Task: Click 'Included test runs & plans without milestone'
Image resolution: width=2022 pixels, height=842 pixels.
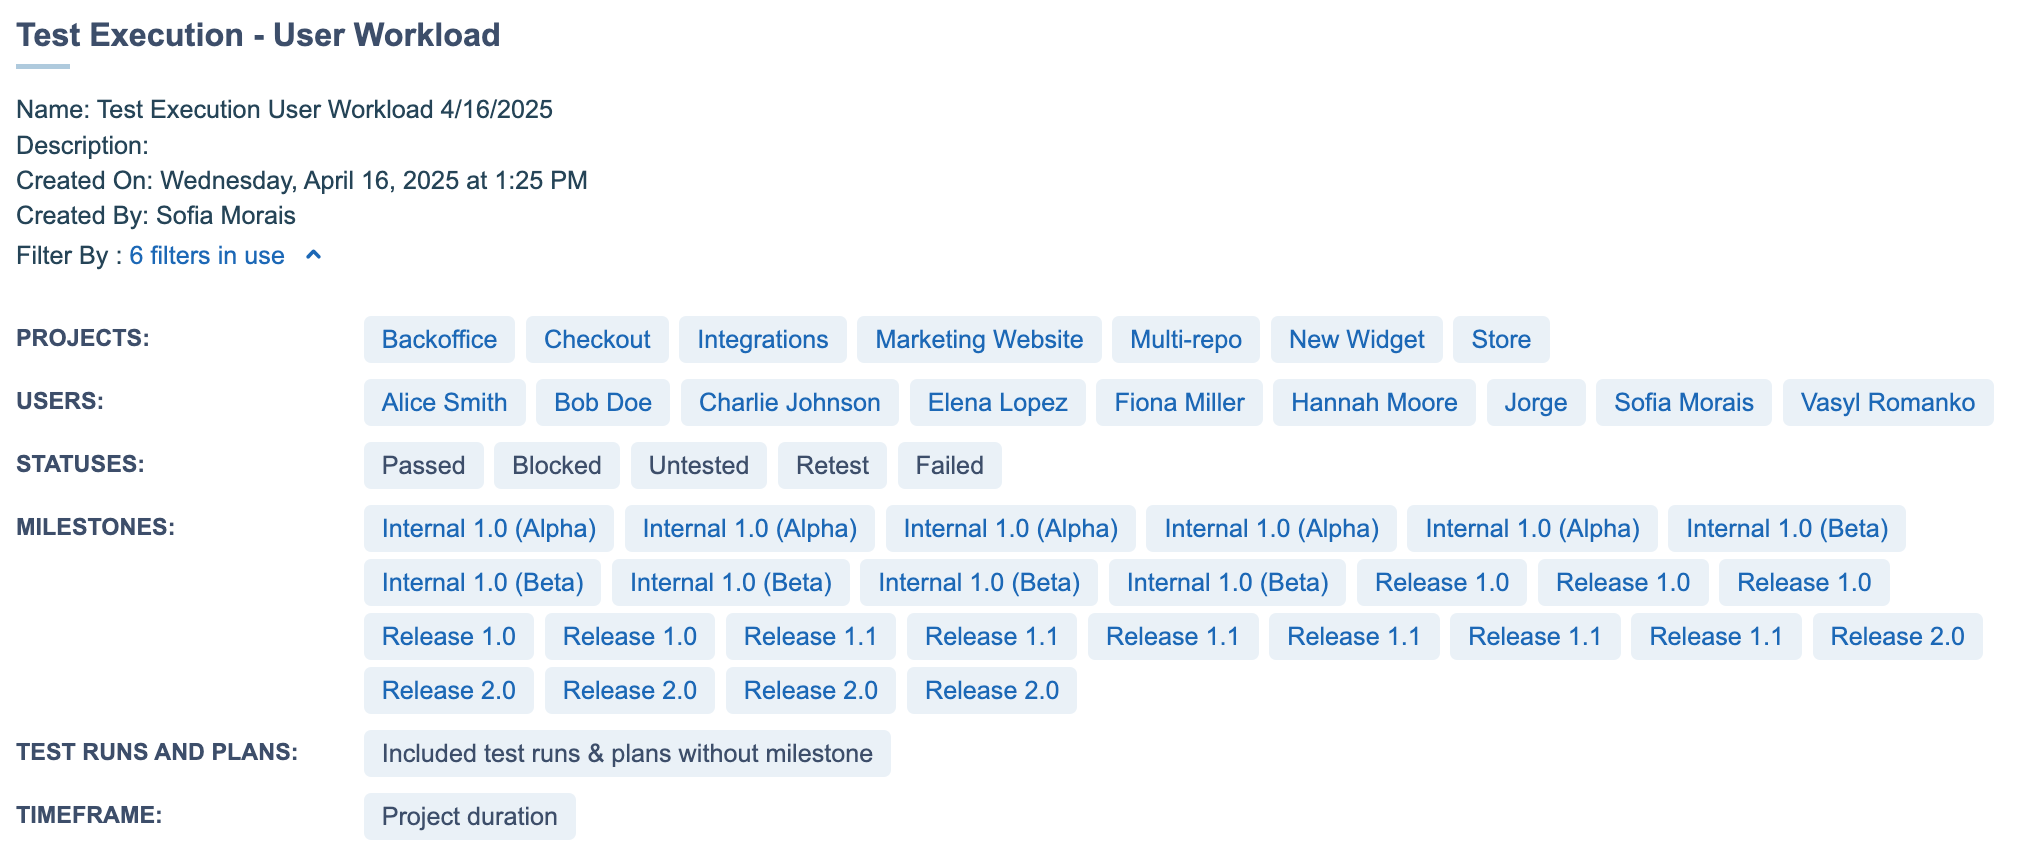Action: point(627,754)
